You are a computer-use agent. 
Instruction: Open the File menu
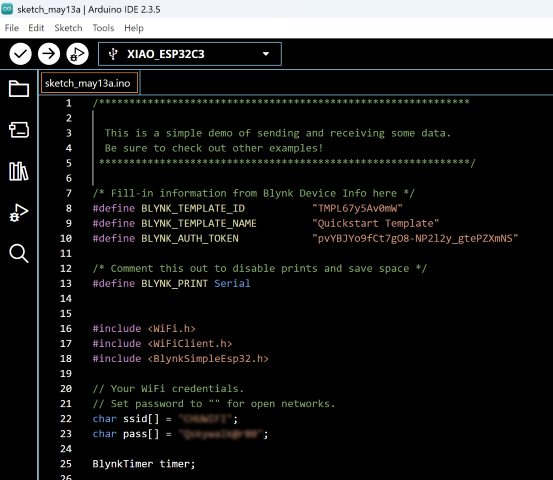pos(12,28)
